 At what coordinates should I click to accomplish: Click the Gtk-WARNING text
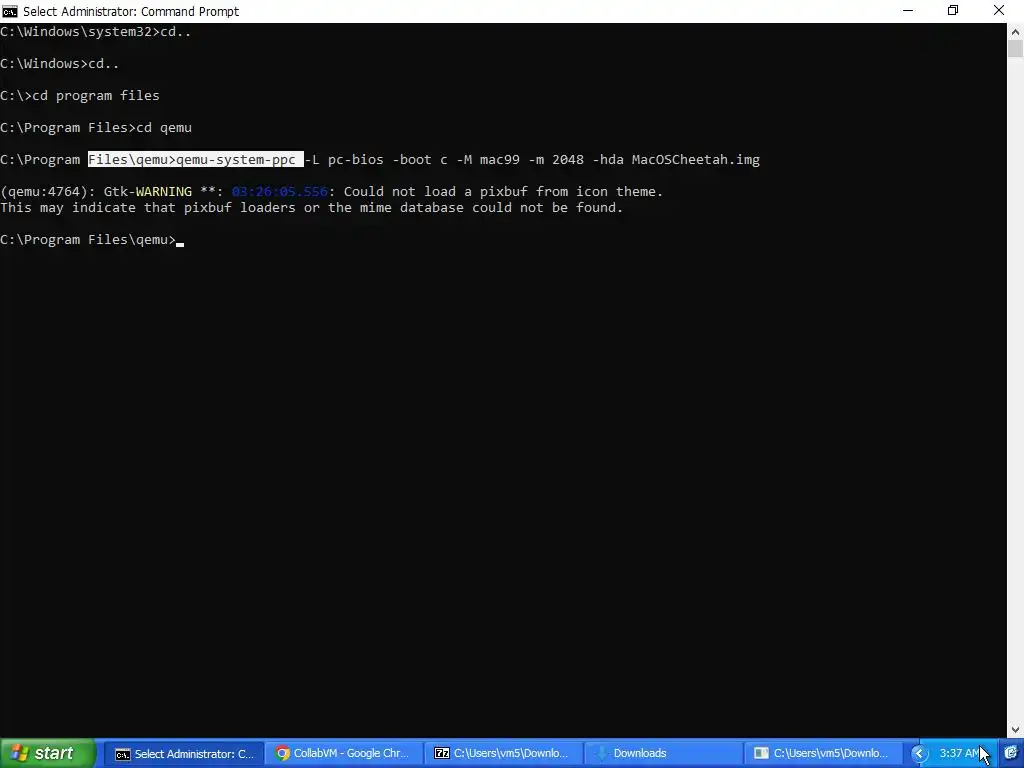(148, 191)
